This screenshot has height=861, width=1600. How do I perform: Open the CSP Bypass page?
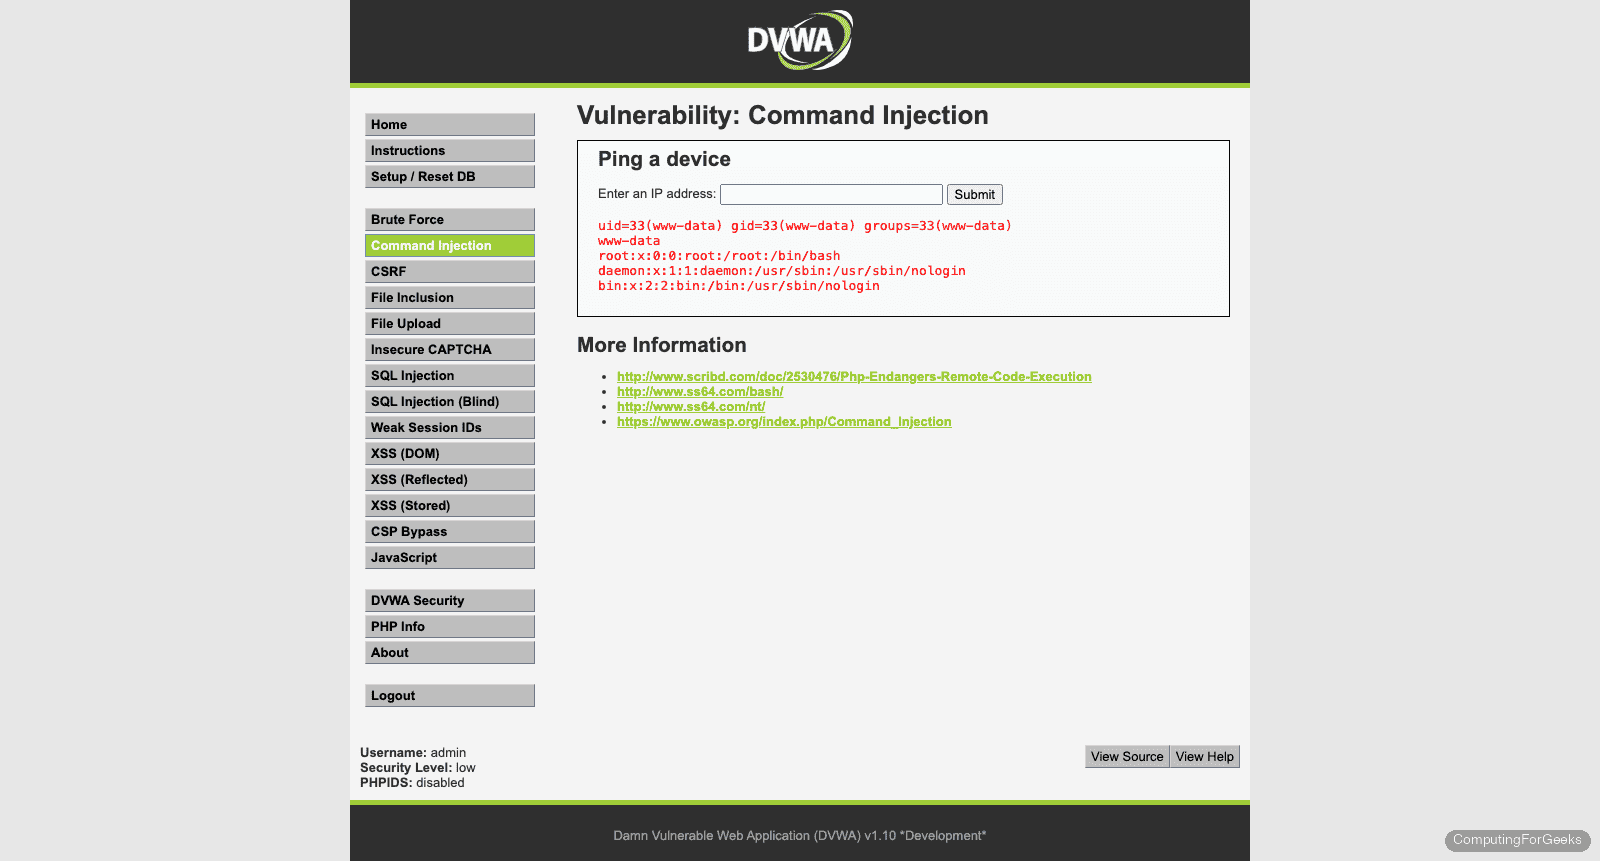coord(450,532)
